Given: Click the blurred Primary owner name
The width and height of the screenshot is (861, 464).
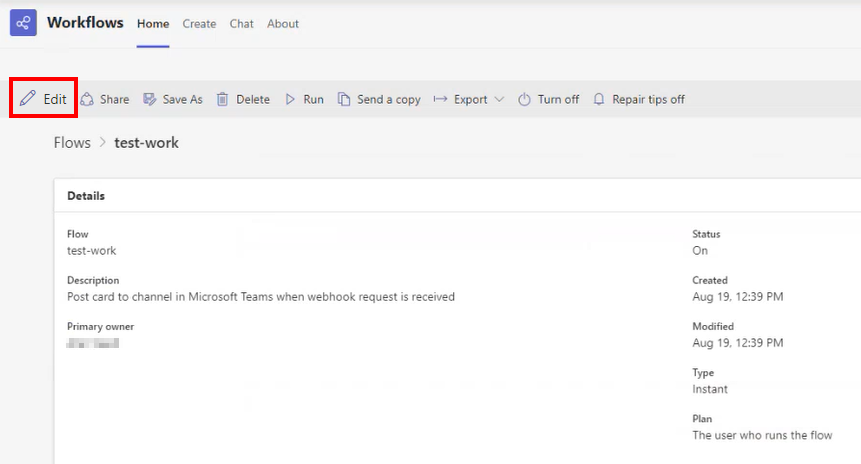Looking at the screenshot, I should pyautogui.click(x=93, y=343).
